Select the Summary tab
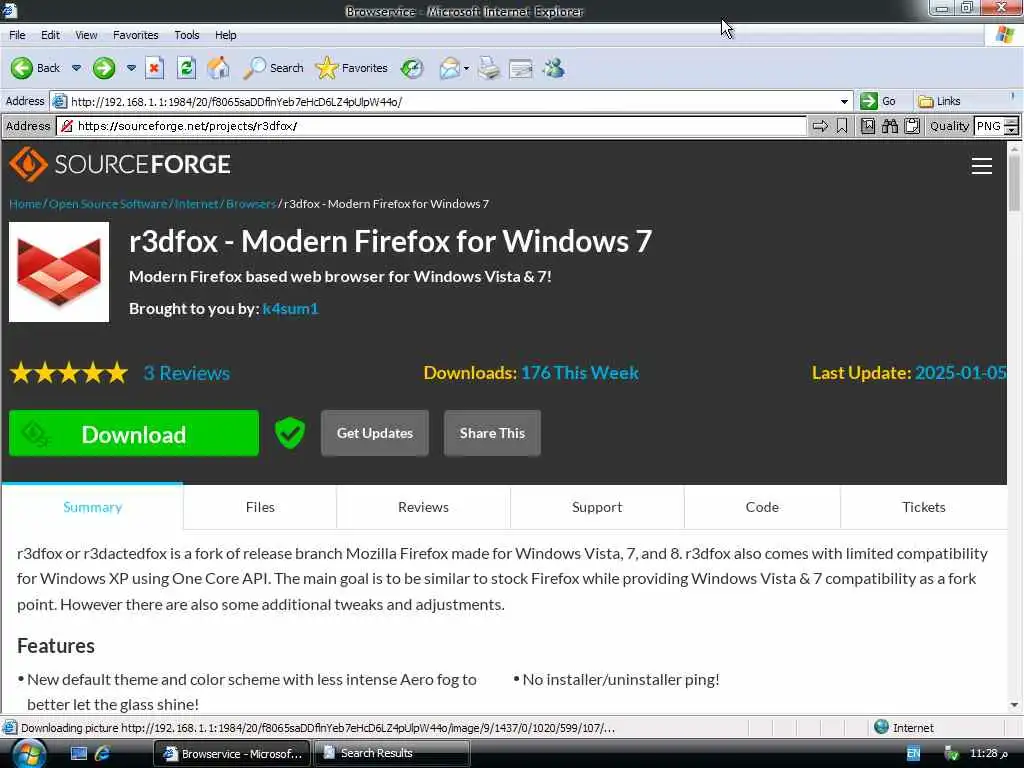The image size is (1024, 768). 92,507
